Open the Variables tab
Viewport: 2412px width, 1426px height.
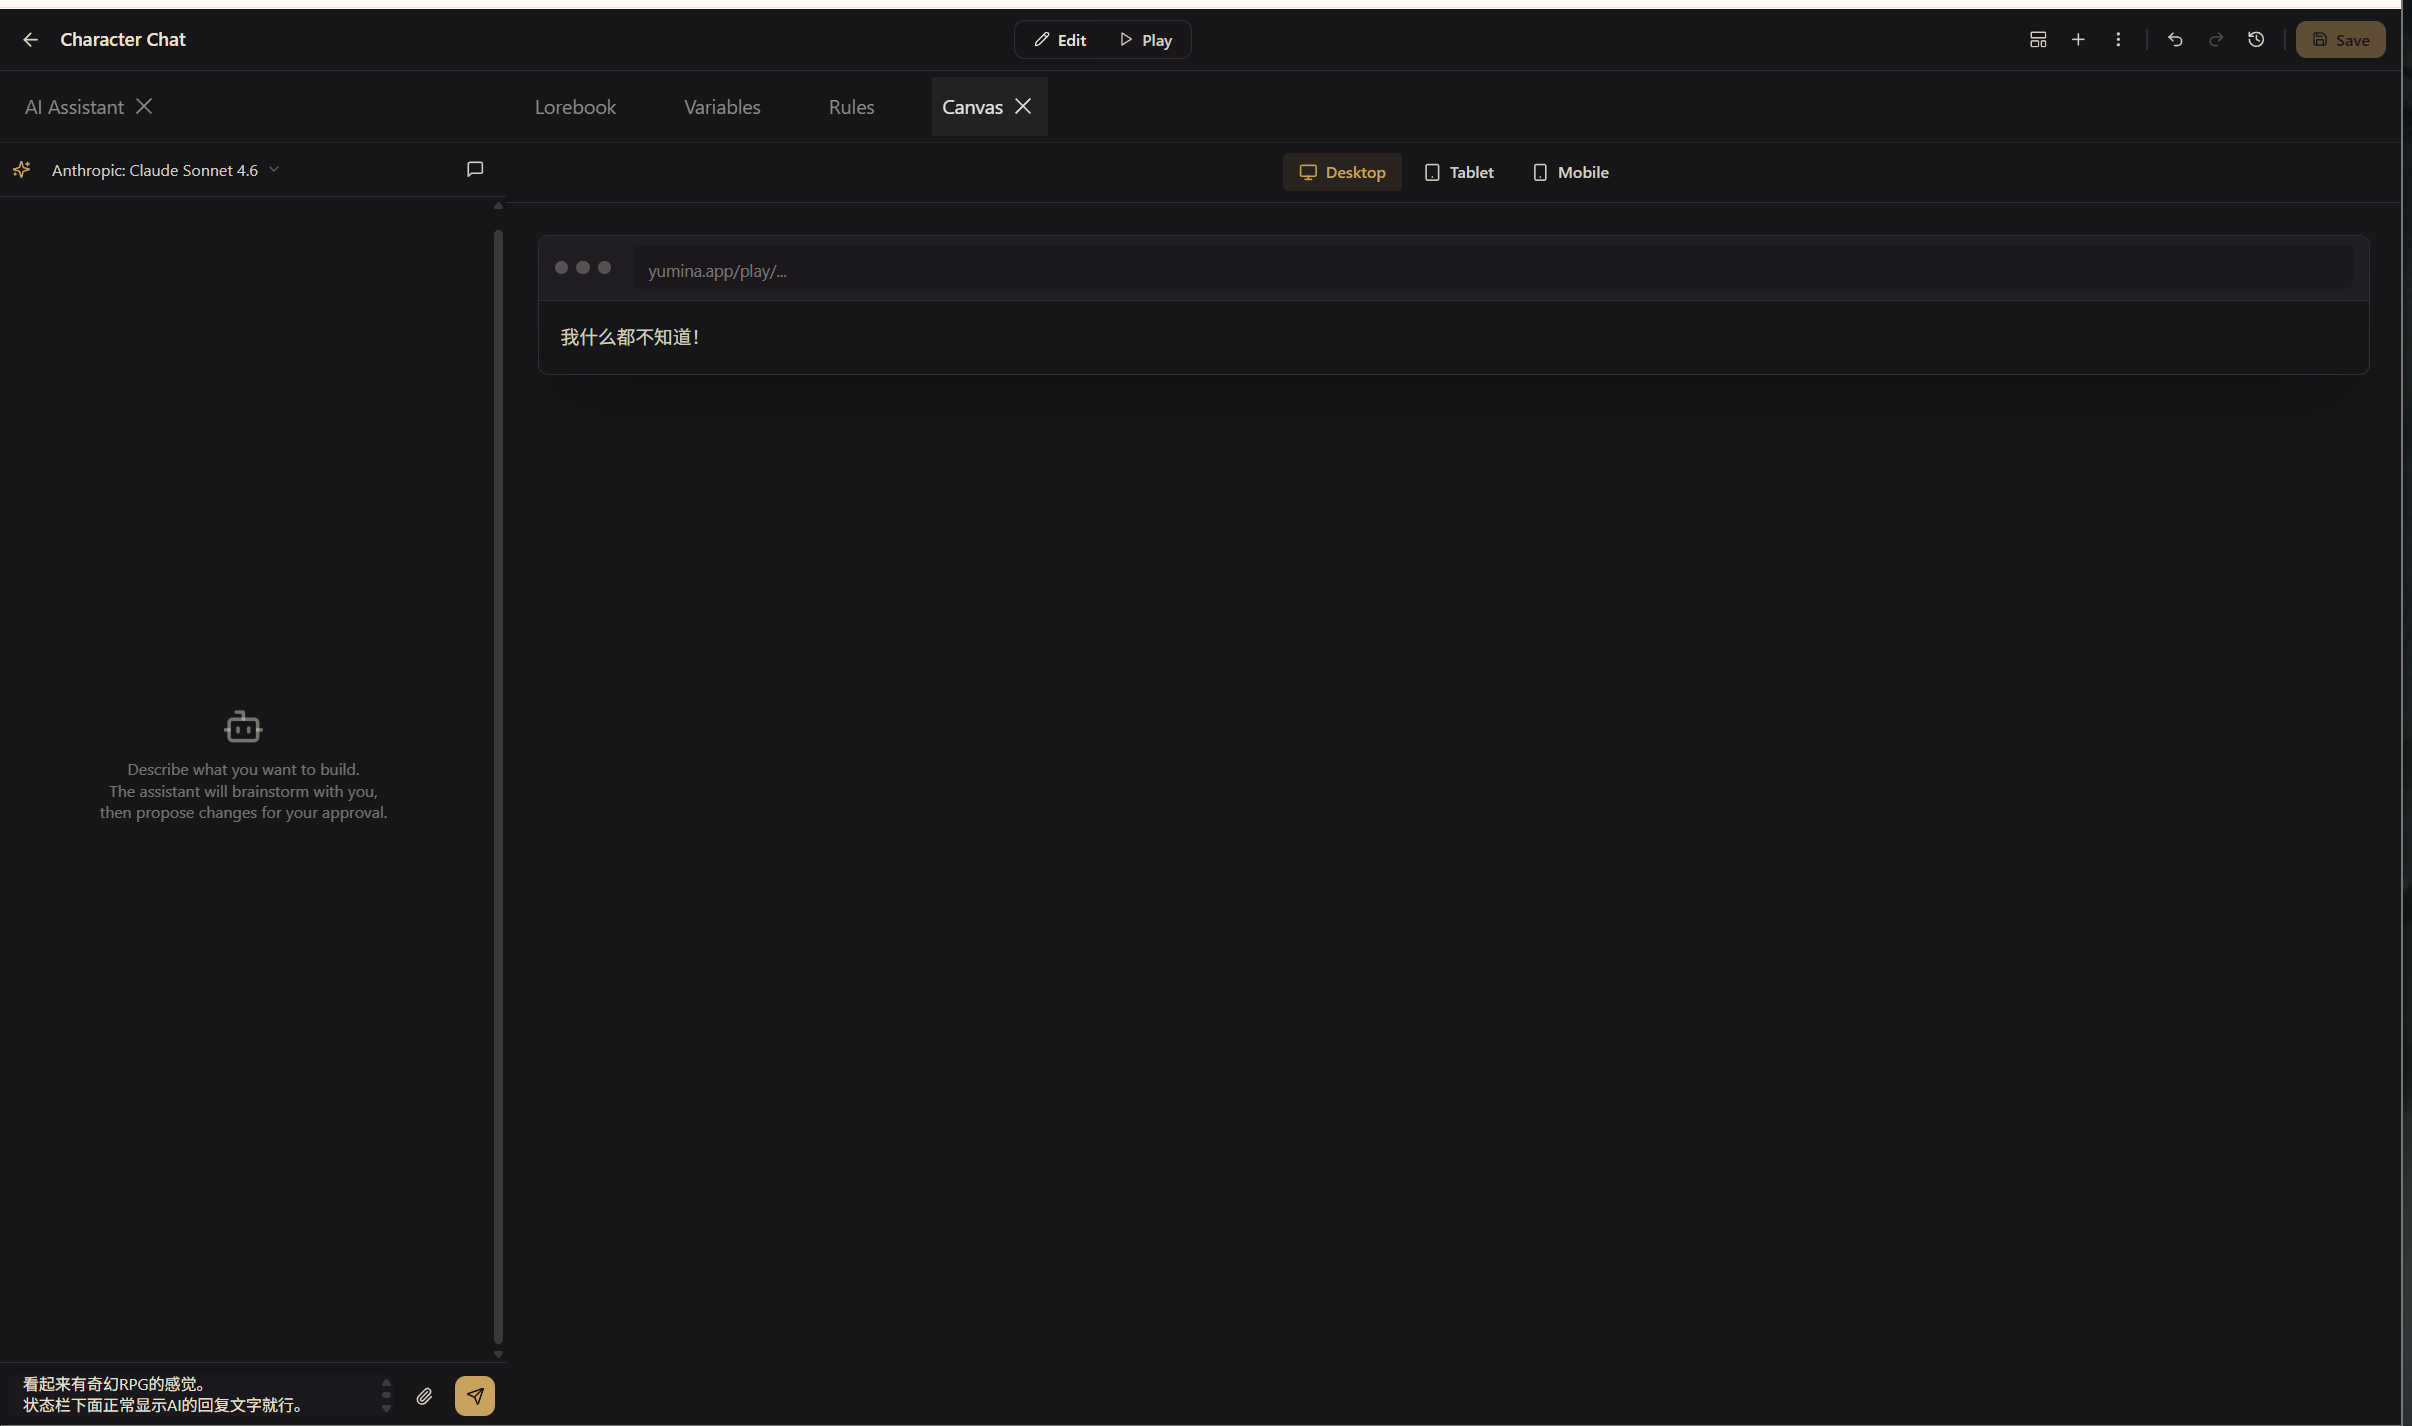click(721, 106)
